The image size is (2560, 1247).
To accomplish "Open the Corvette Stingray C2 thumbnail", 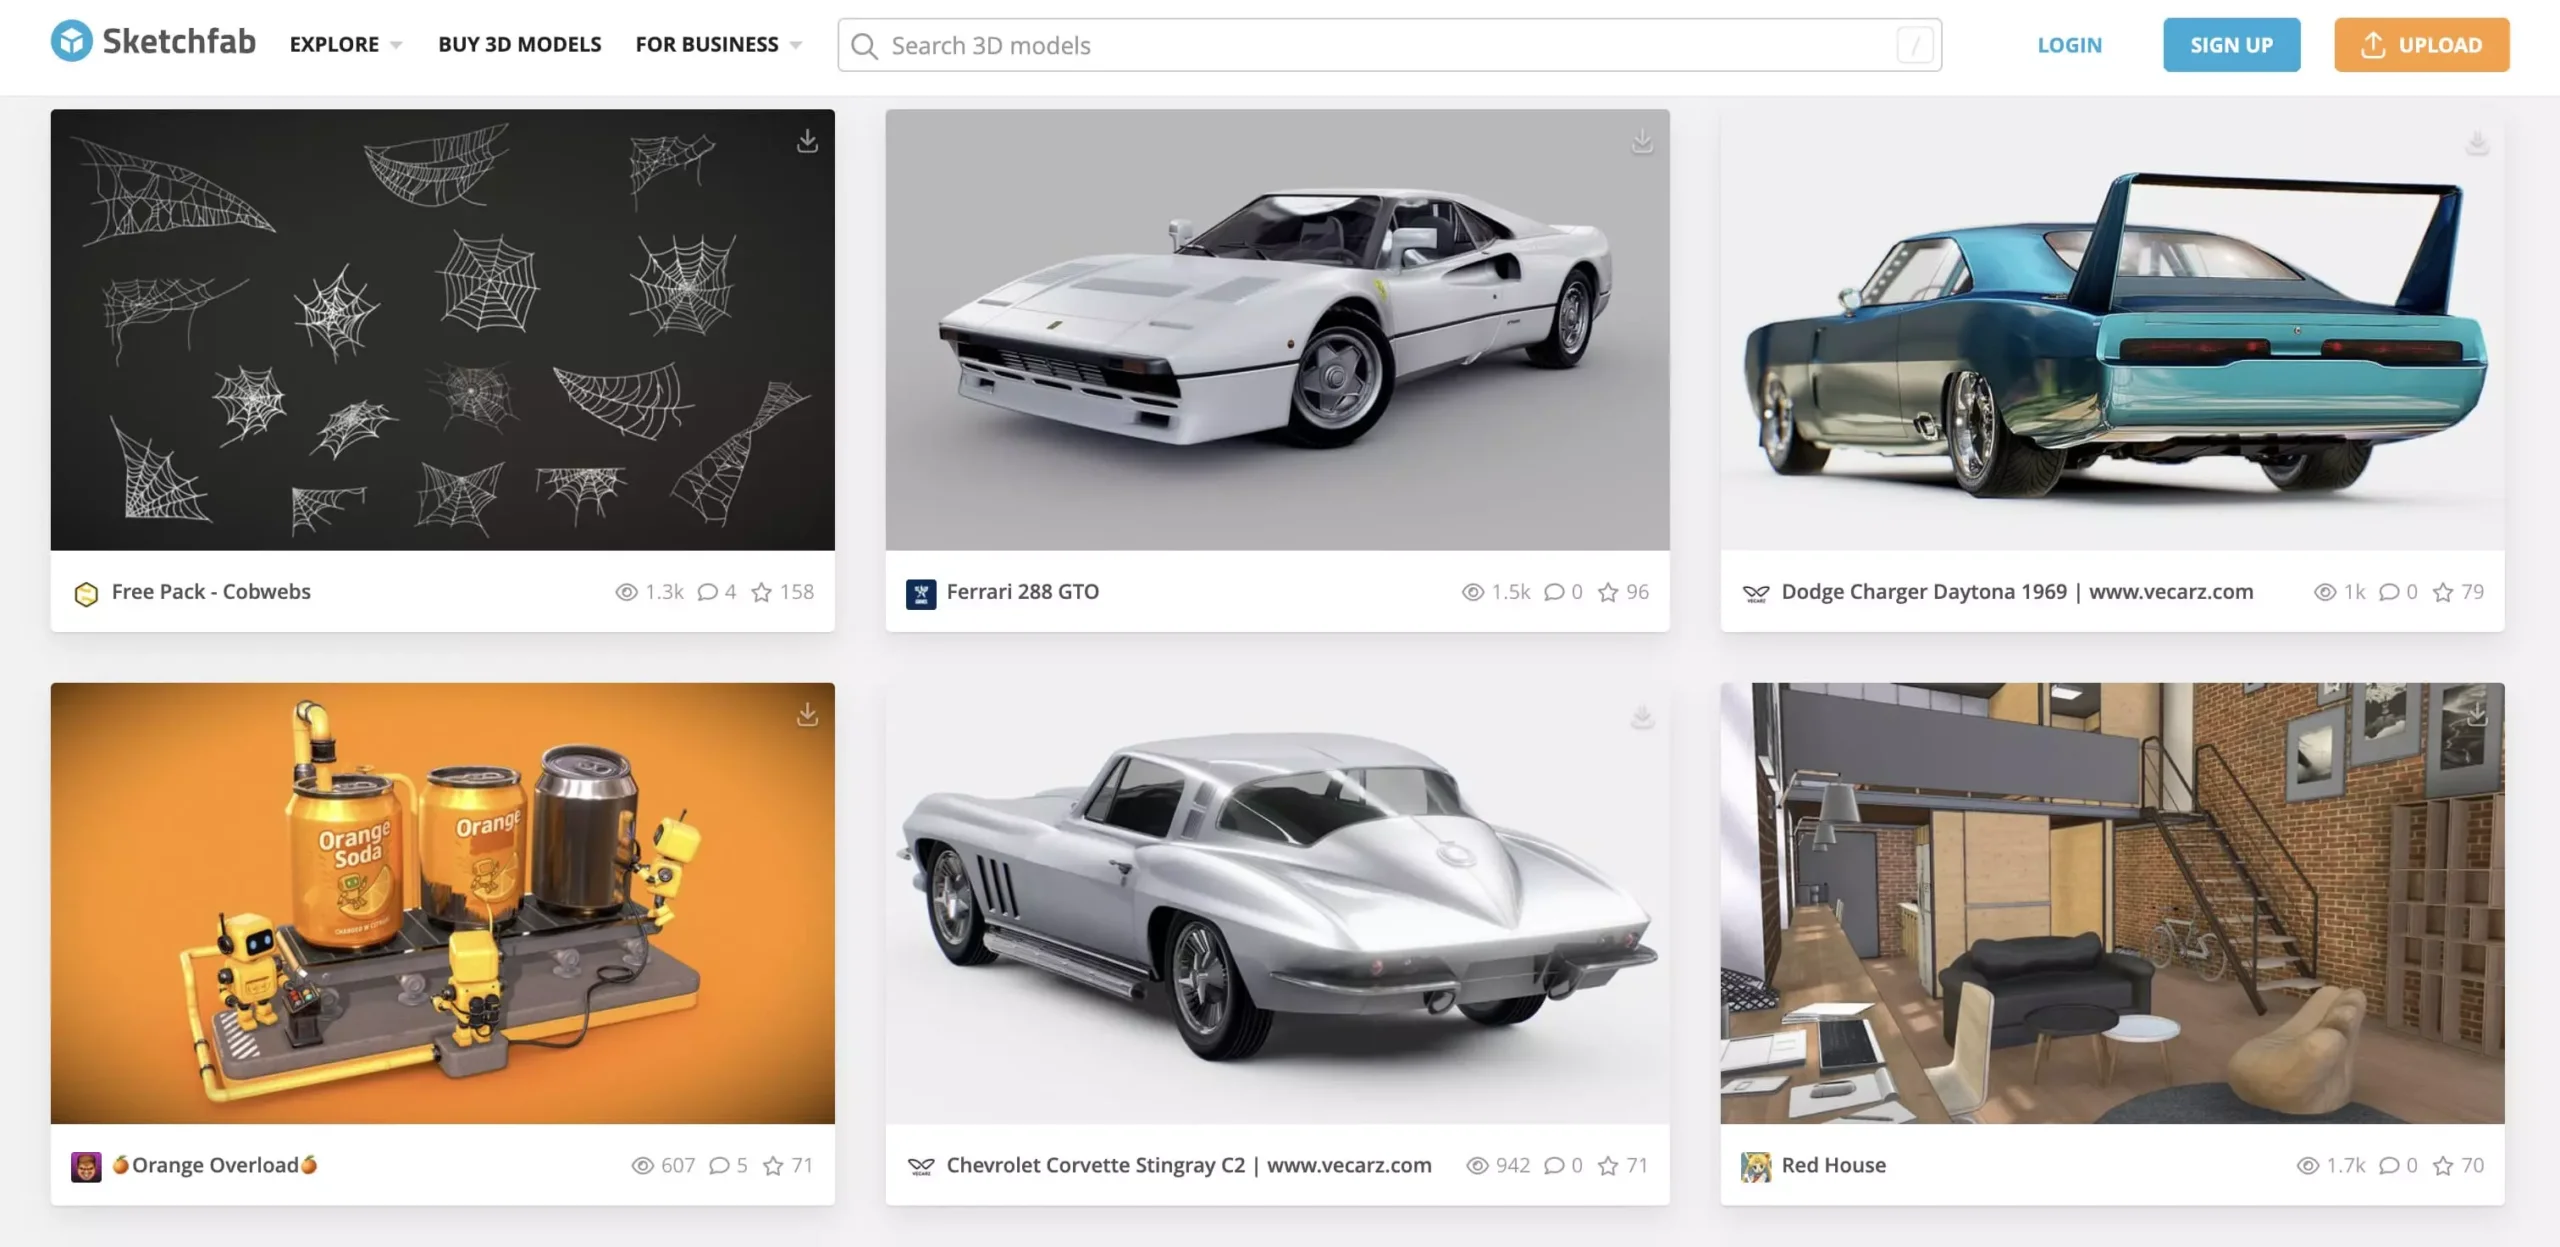I will pyautogui.click(x=1277, y=902).
